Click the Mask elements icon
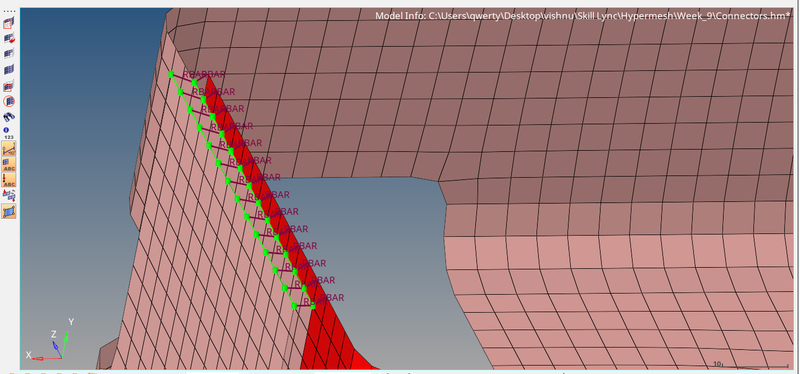 click(9, 23)
